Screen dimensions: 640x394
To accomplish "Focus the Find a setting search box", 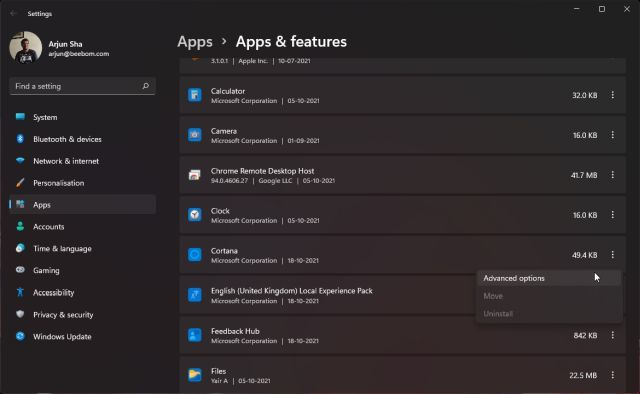I will click(82, 86).
